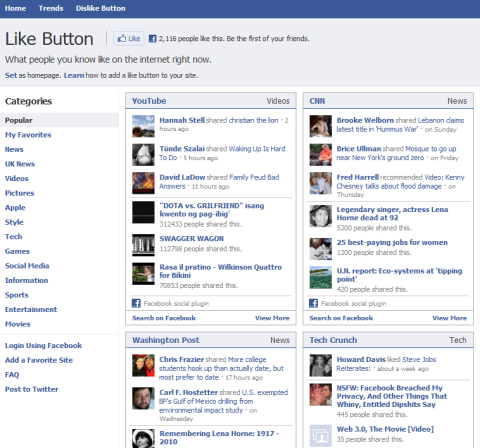Click the Facebook logo beside the like count
The height and width of the screenshot is (448, 480).
point(152,39)
